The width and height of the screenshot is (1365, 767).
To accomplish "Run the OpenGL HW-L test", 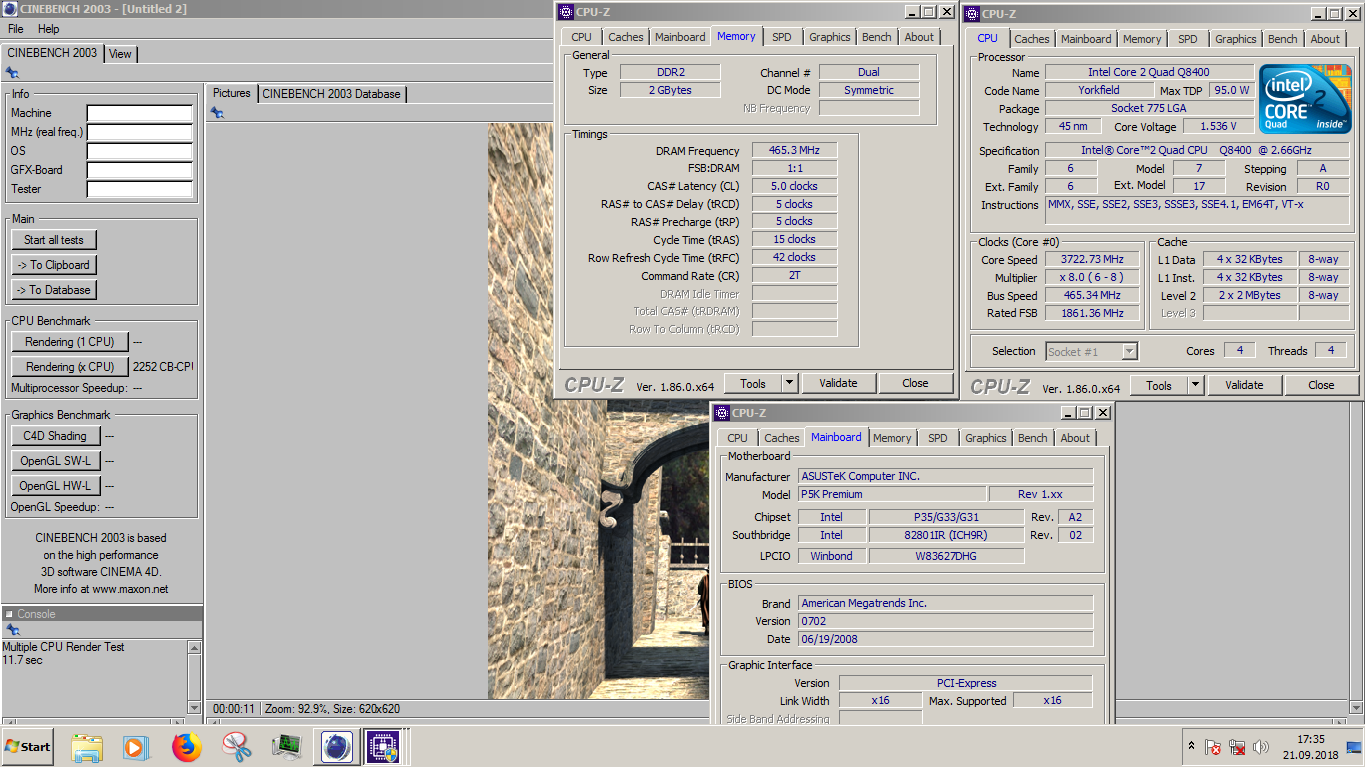I will tap(56, 486).
